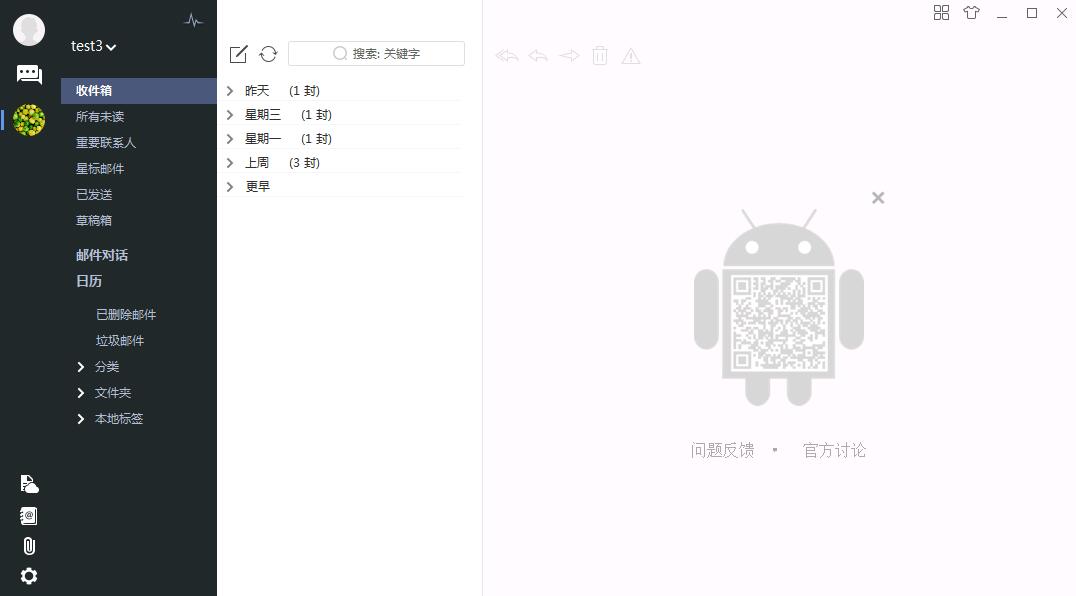Open the test3 account dropdown
This screenshot has height=596, width=1076.
point(93,46)
